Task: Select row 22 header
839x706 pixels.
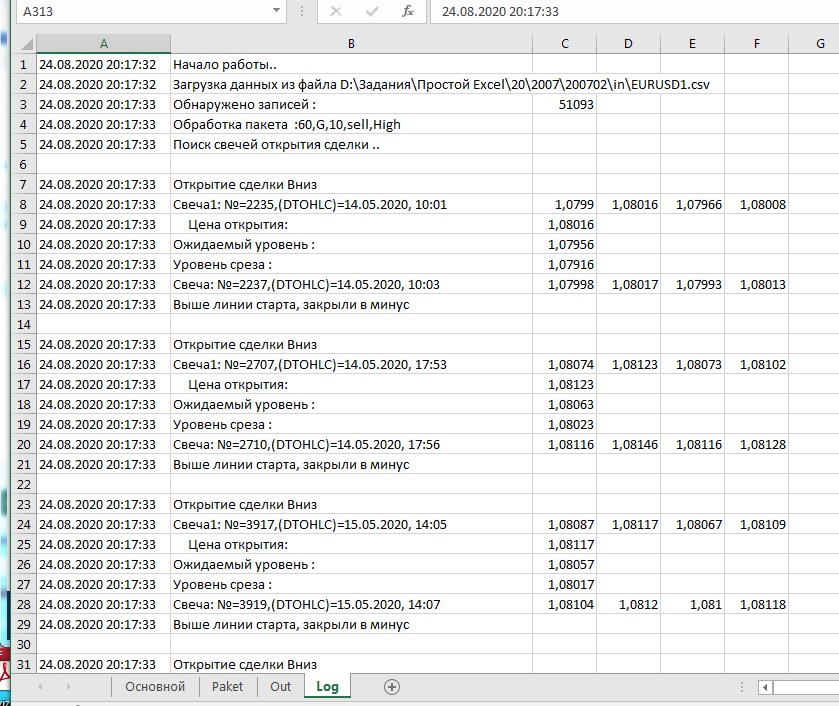Action: [24, 484]
